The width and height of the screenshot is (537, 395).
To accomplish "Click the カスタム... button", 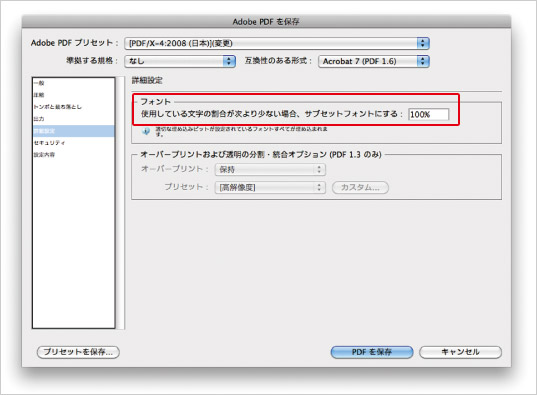I will click(360, 187).
